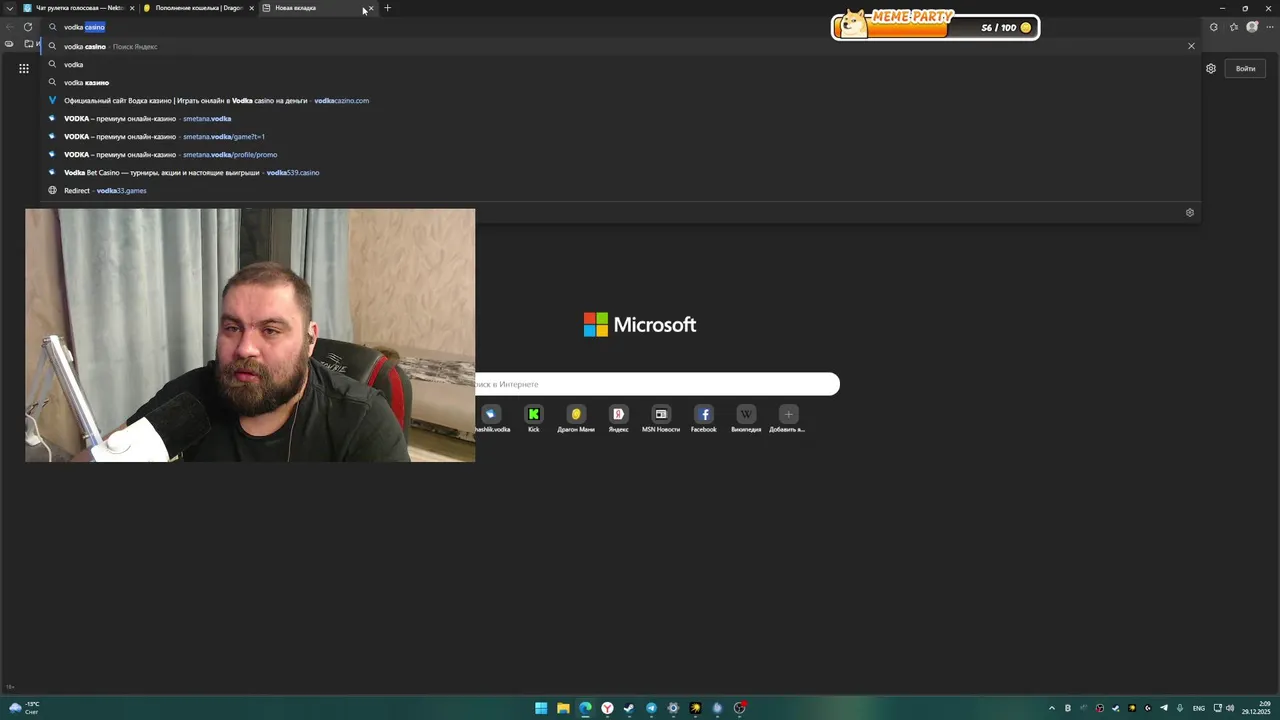The width and height of the screenshot is (1280, 720).
Task: Open the quick links settings gear
Action: (x=1190, y=212)
